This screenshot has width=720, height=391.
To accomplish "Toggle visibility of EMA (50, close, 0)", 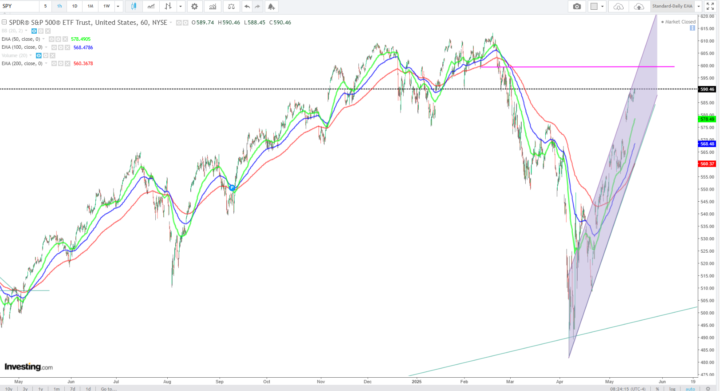I will [x=52, y=39].
